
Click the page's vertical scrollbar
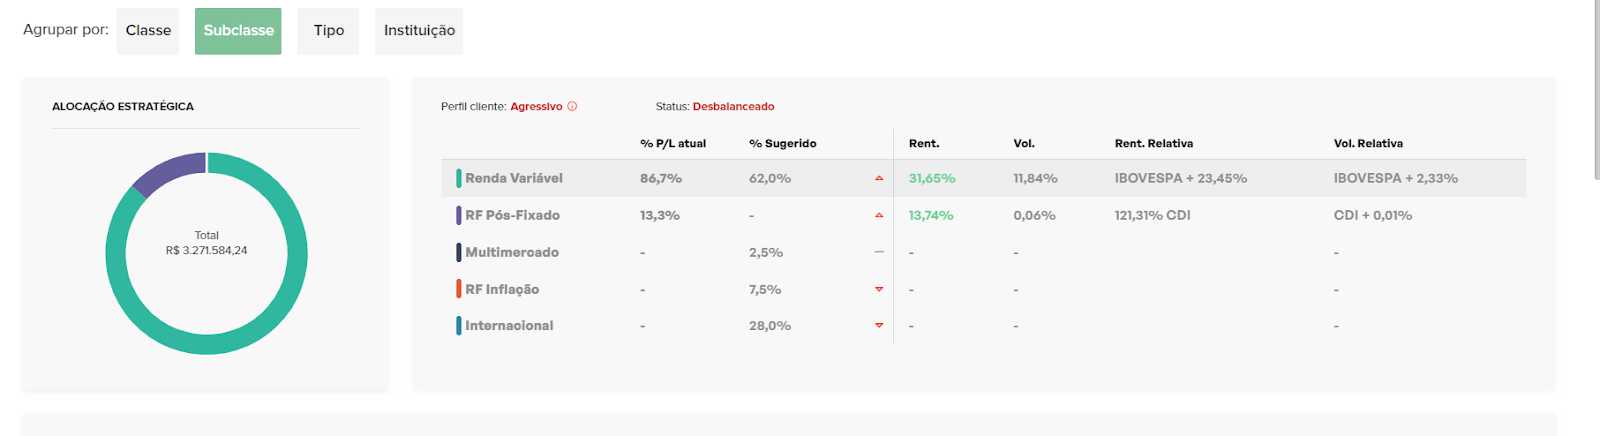[1595, 90]
